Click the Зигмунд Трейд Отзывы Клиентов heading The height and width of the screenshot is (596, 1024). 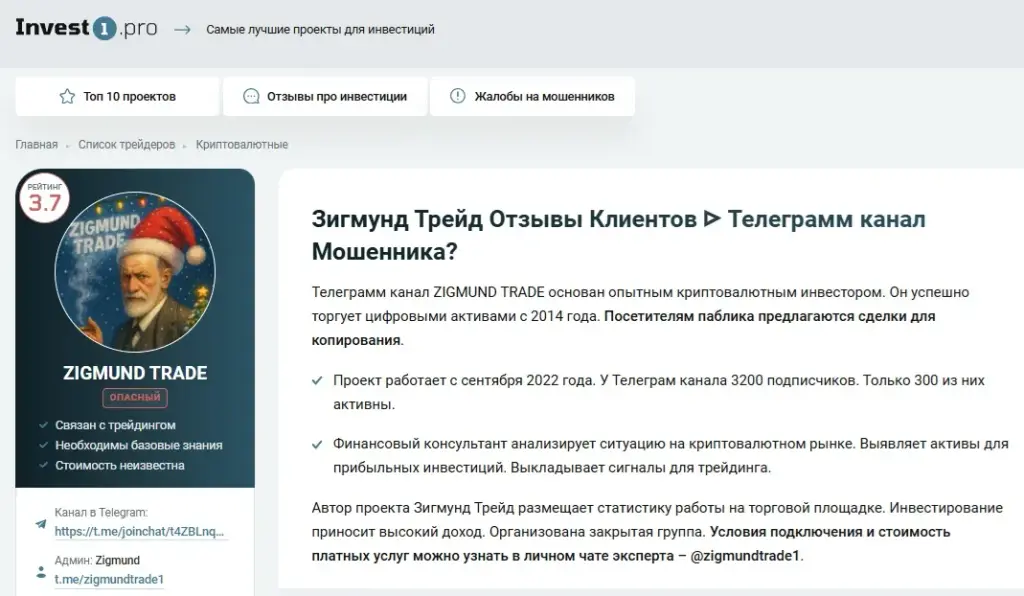coord(618,235)
